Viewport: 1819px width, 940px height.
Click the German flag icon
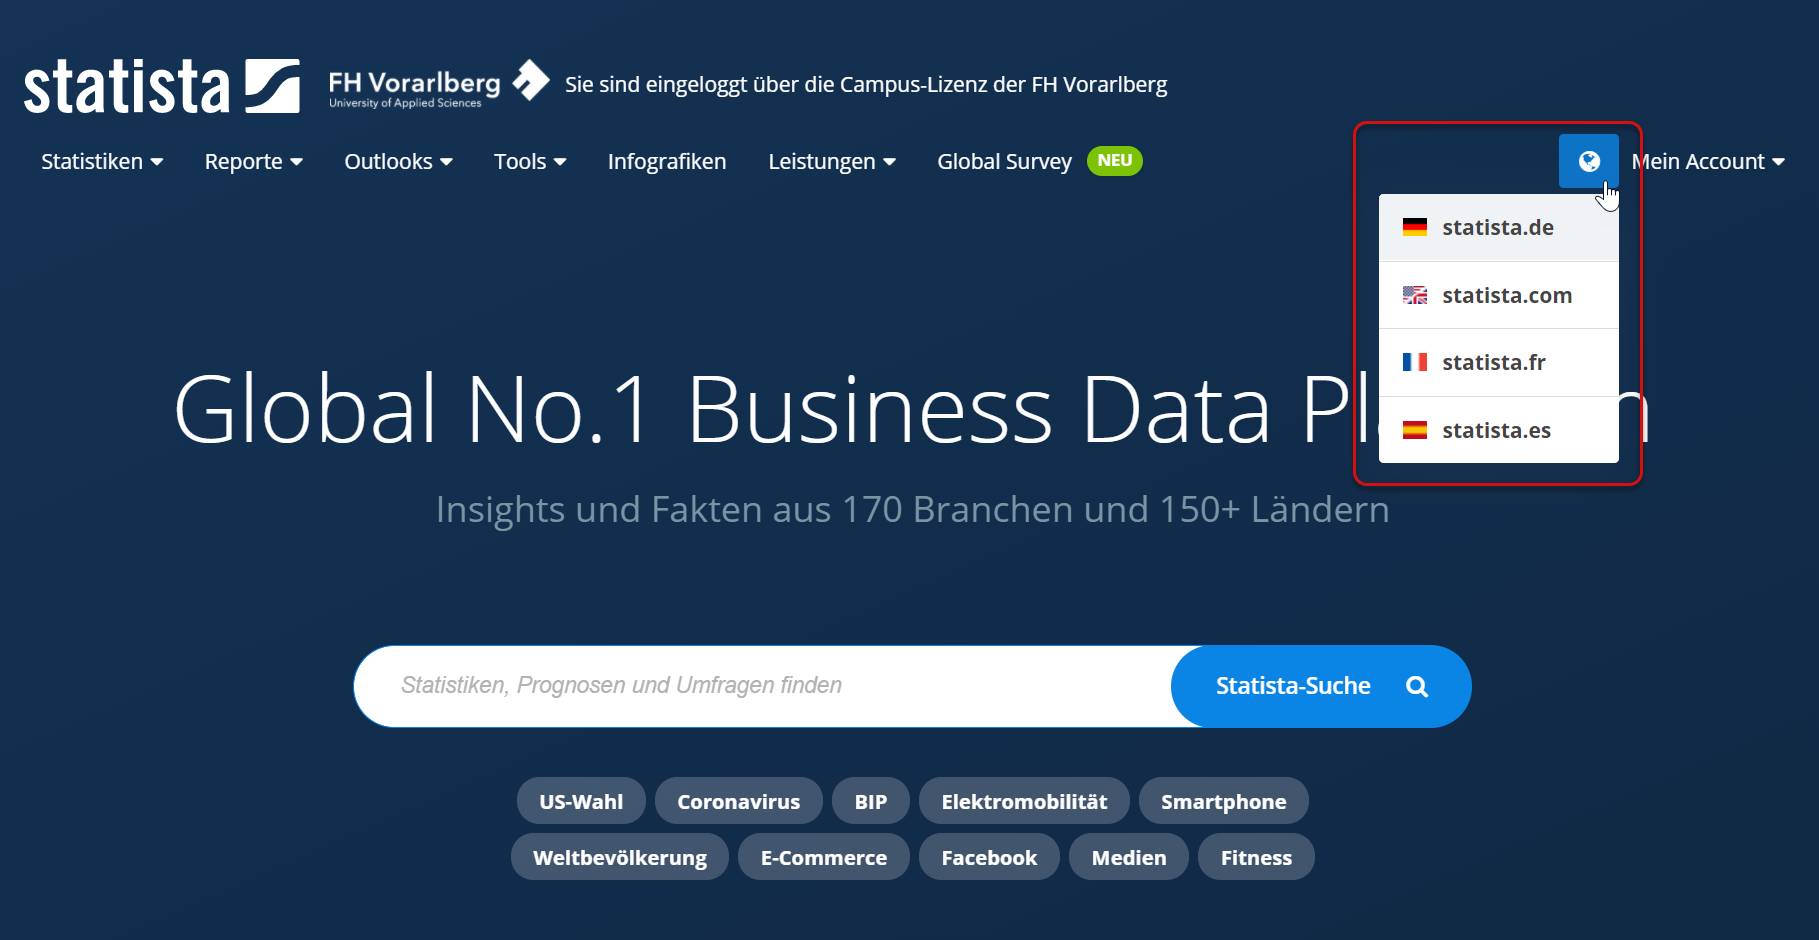pyautogui.click(x=1414, y=227)
